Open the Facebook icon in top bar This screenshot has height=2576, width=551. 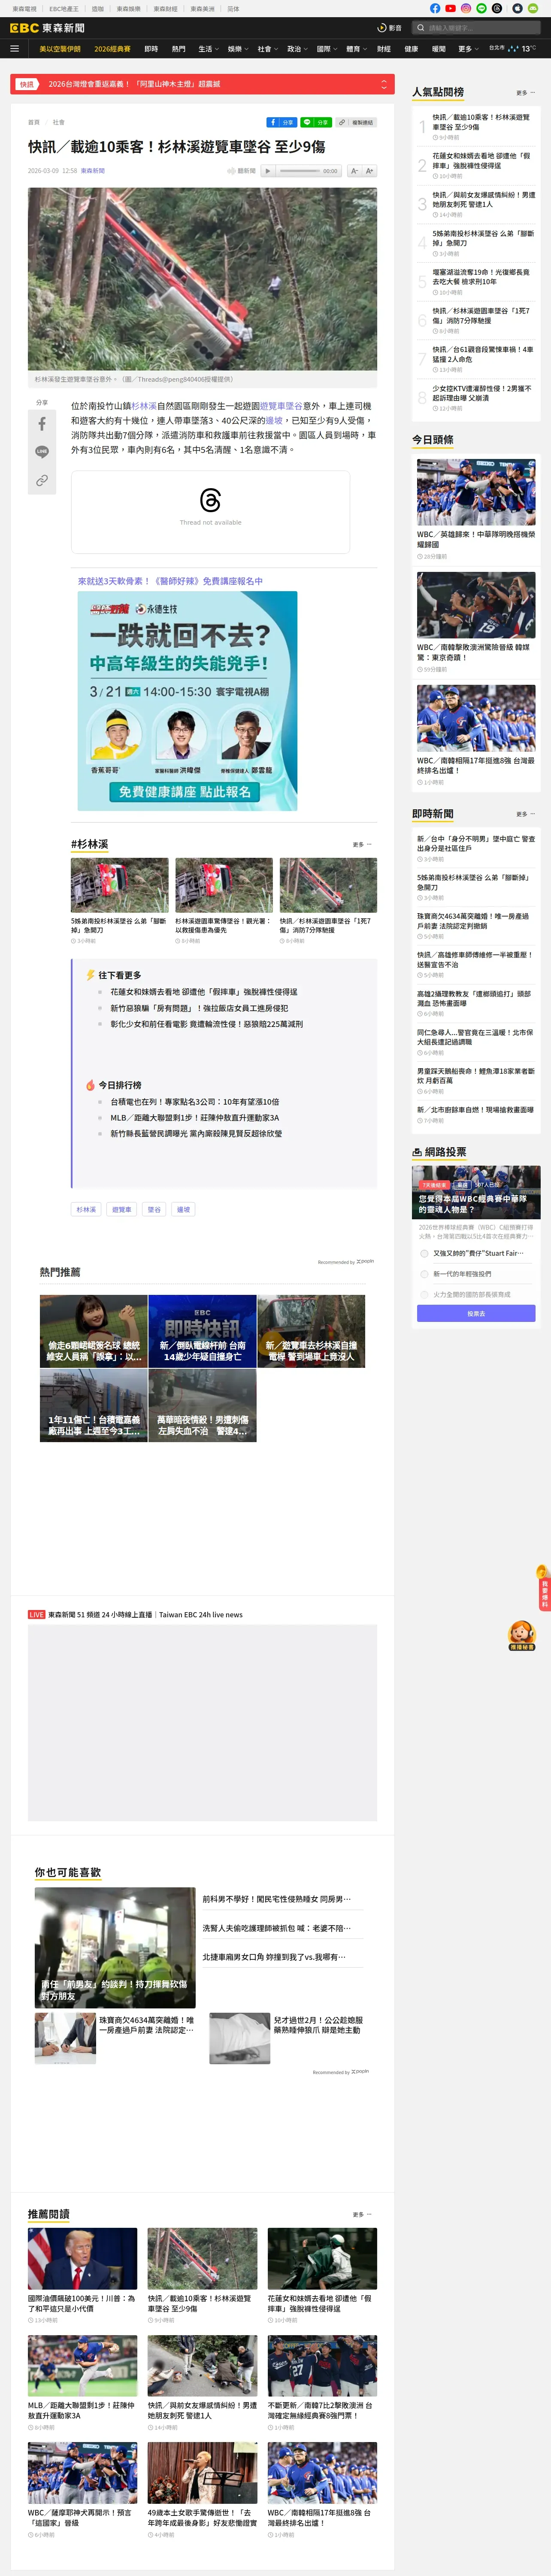click(x=435, y=8)
